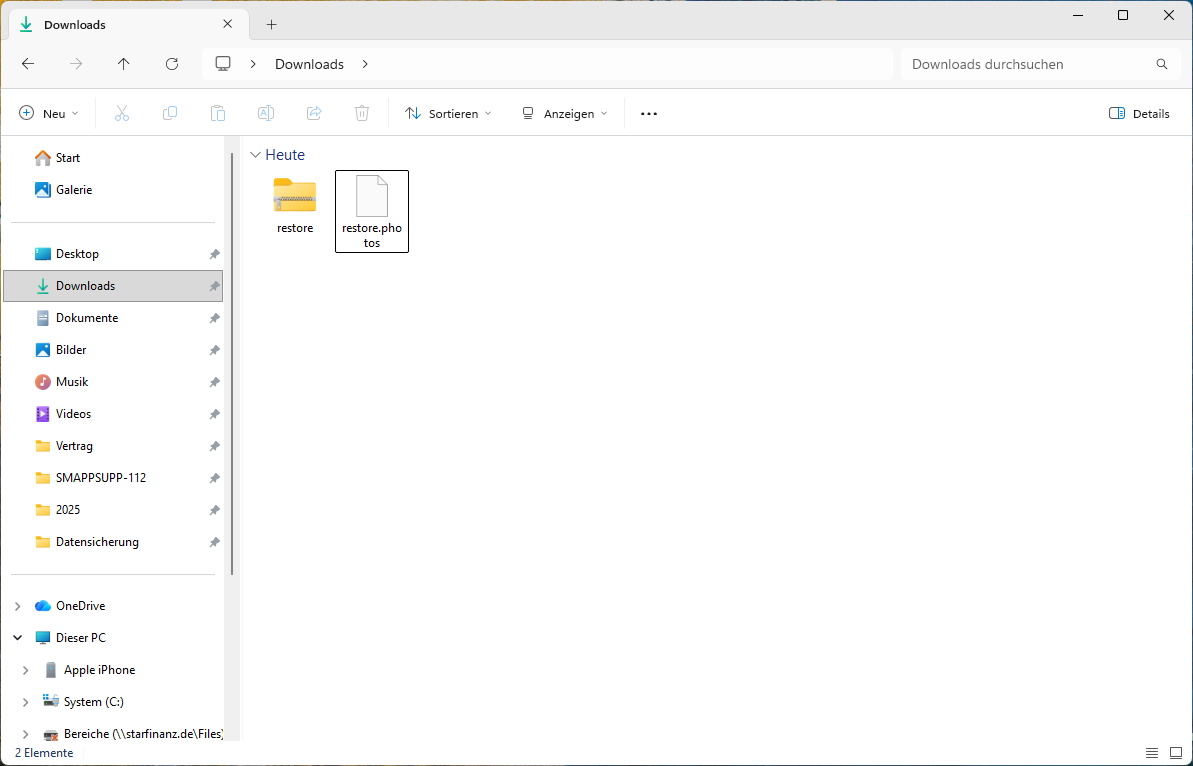Select Downloads in the sidebar
This screenshot has height=766, width=1193.
pyautogui.click(x=113, y=286)
